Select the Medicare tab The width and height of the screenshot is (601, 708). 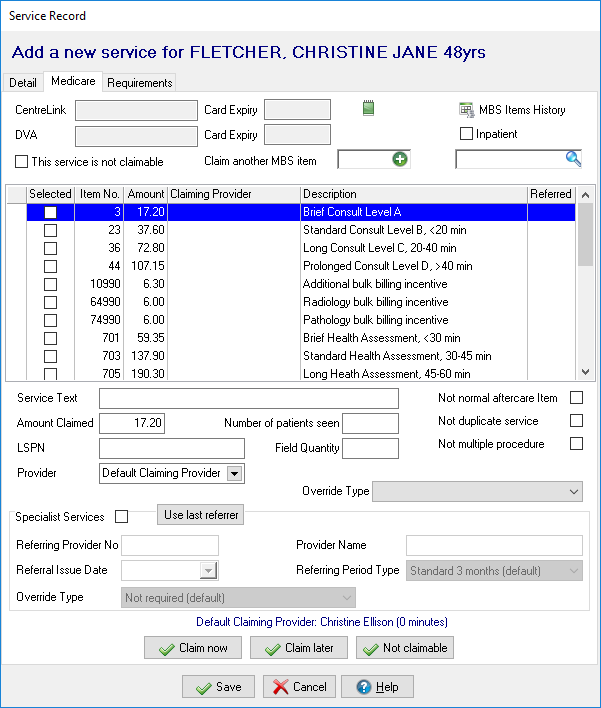[x=73, y=81]
